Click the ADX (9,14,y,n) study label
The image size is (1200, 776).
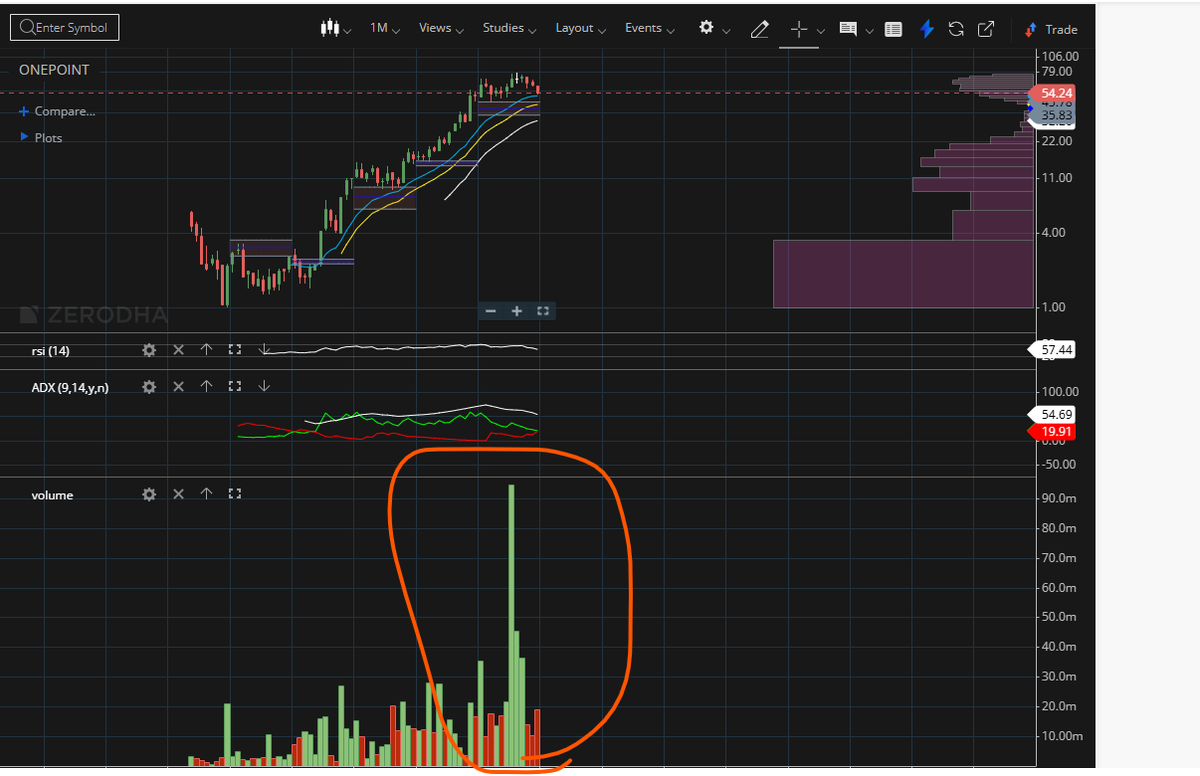(x=70, y=387)
